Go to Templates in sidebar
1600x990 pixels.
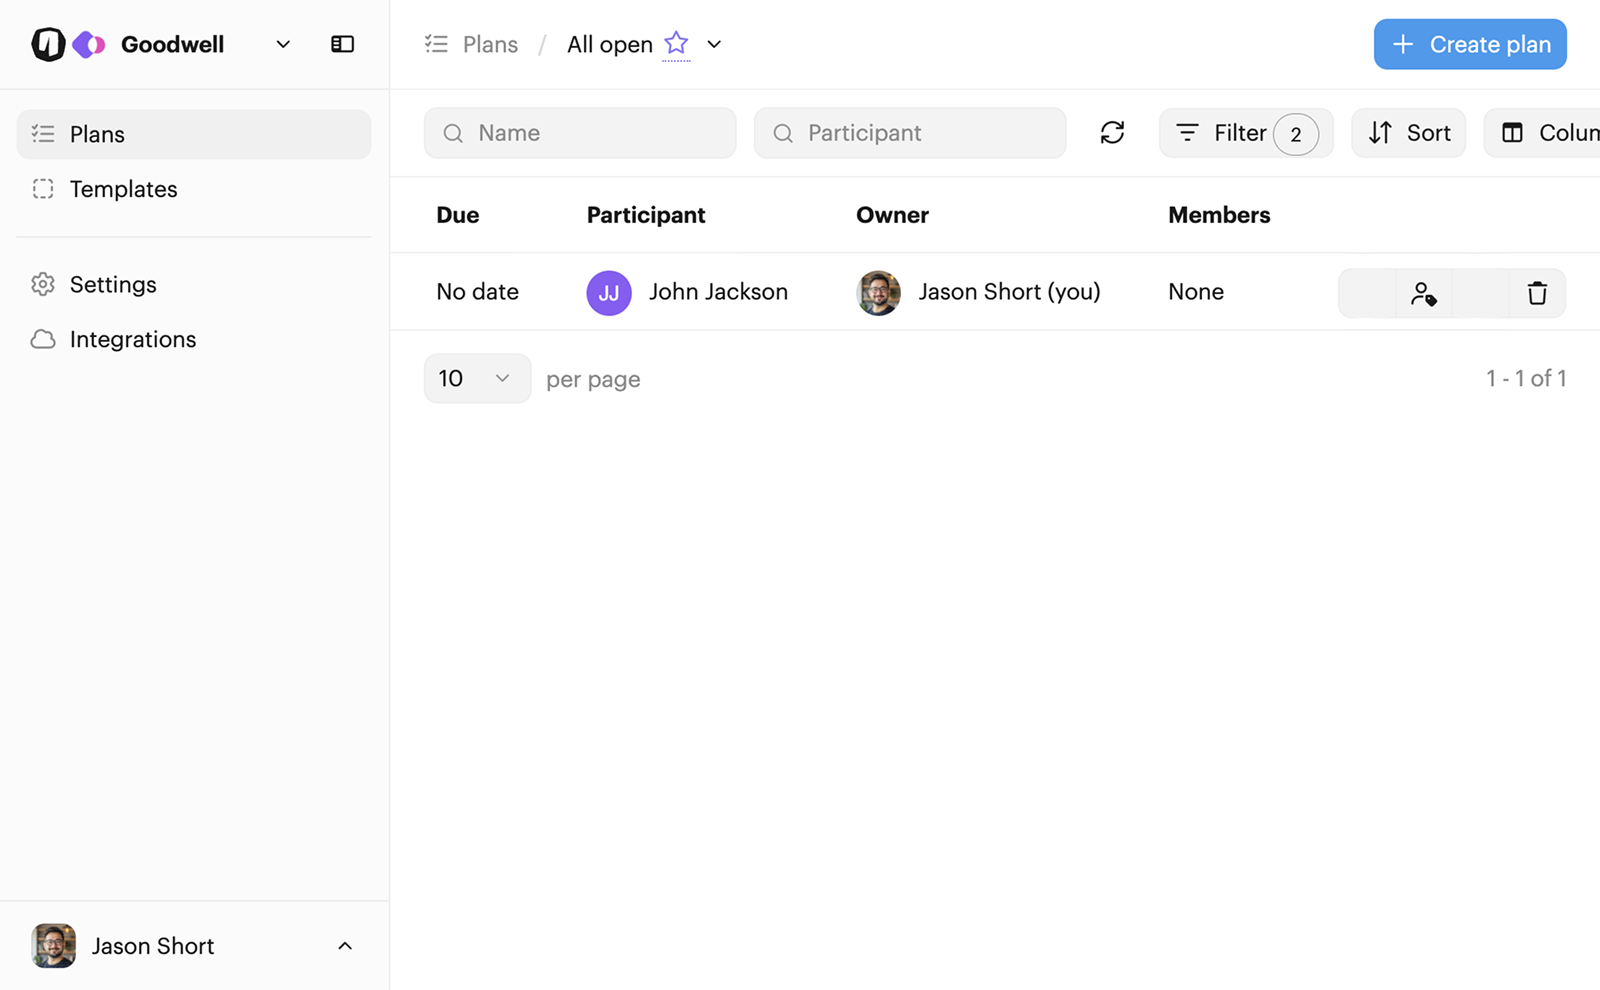(x=123, y=189)
